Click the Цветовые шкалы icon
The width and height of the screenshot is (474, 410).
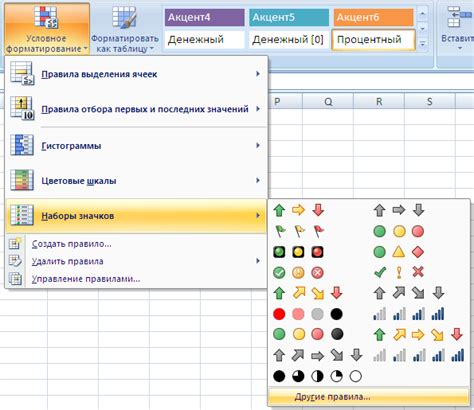(22, 180)
